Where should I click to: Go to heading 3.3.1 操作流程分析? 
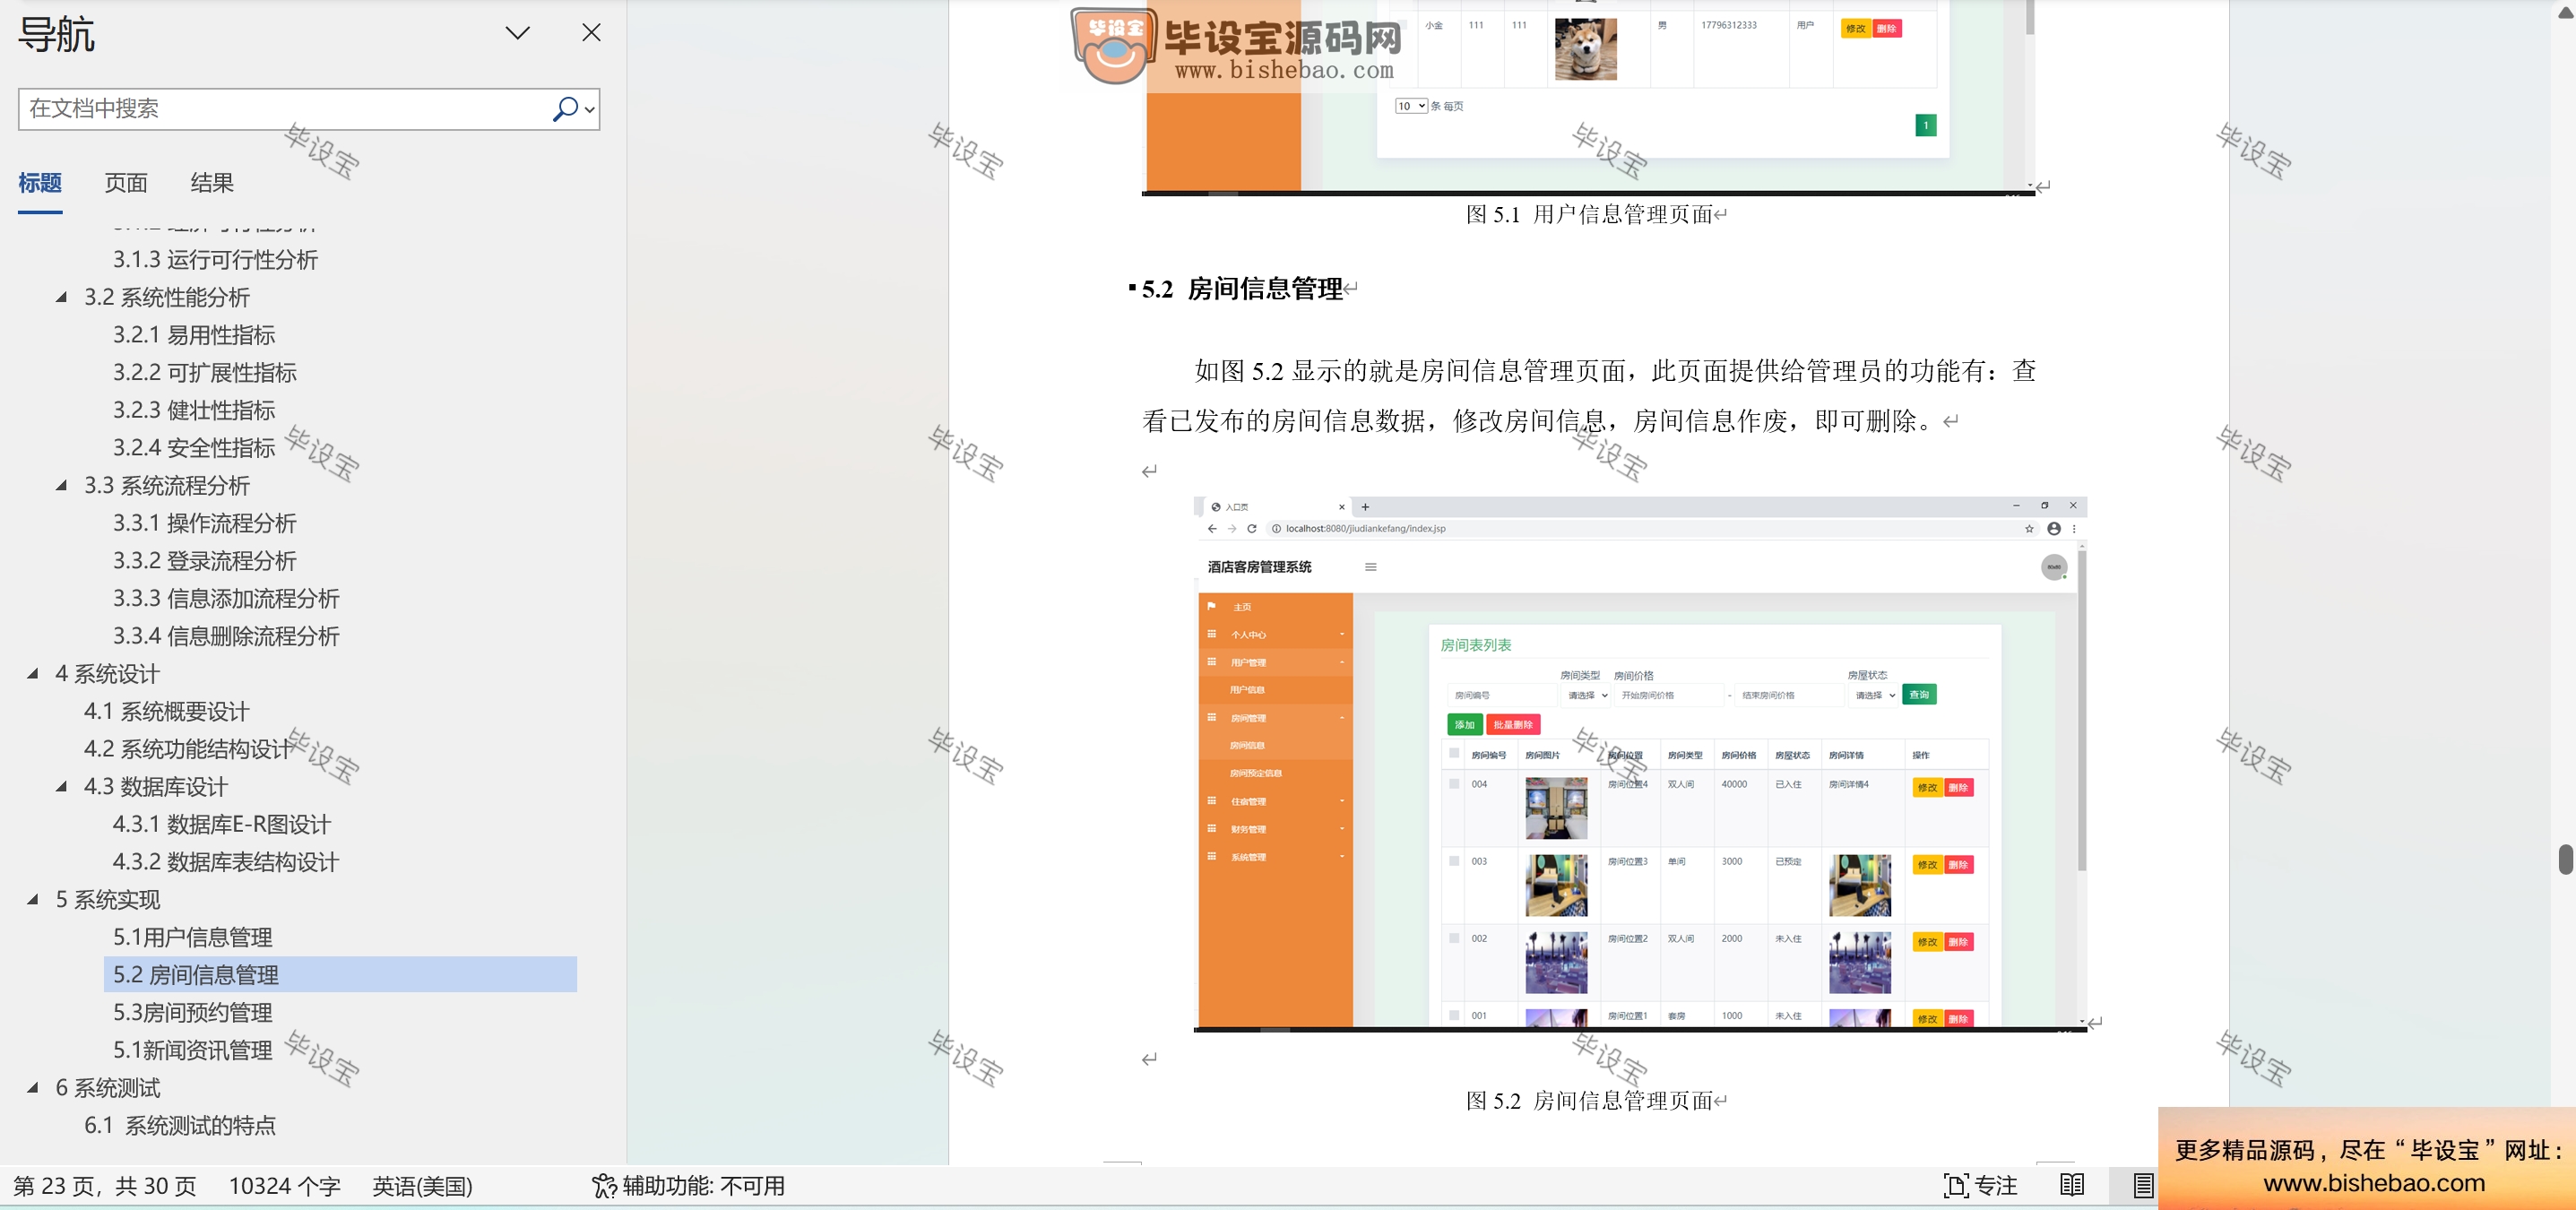coord(205,523)
